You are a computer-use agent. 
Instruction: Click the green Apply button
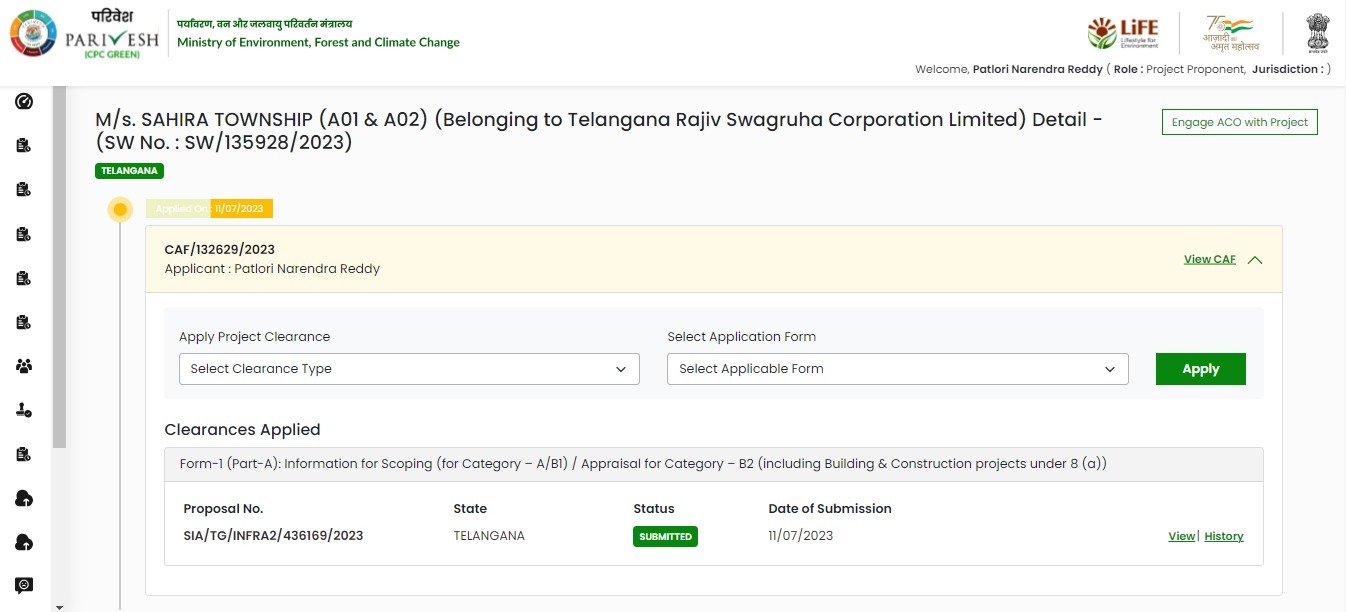[1201, 369]
